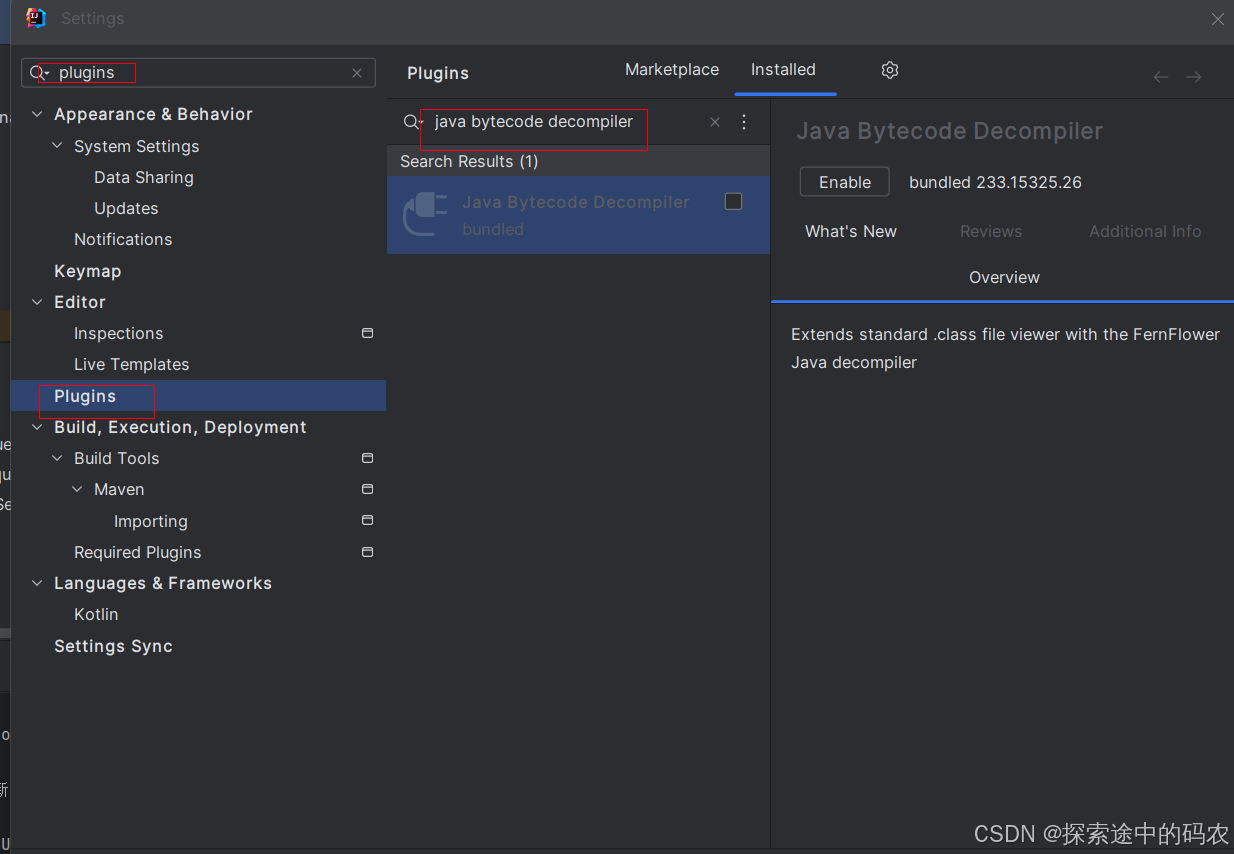Open the plugin search options menu
Viewport: 1234px width, 854px height.
click(744, 122)
